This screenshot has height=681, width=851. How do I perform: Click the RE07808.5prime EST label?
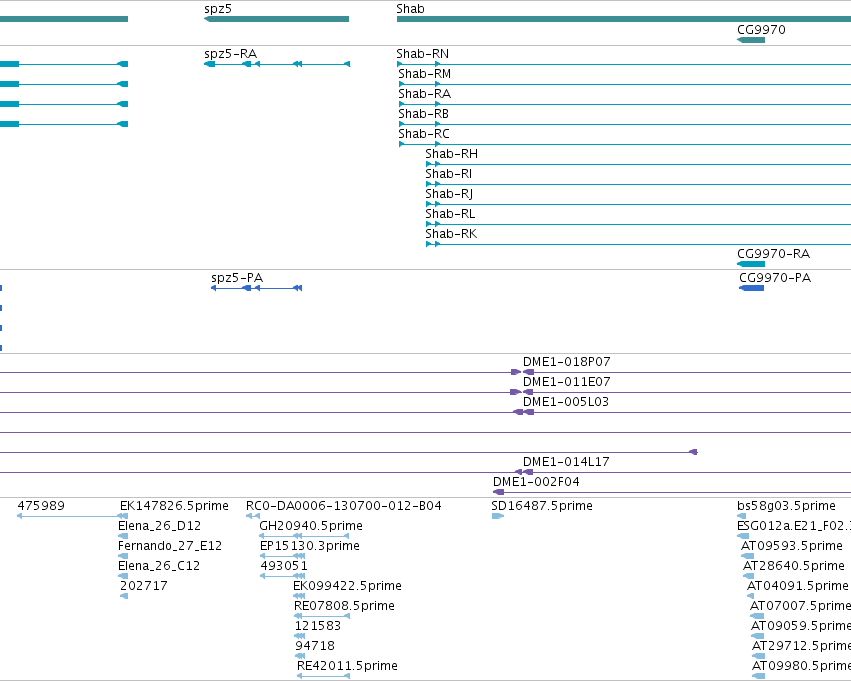[x=345, y=607]
